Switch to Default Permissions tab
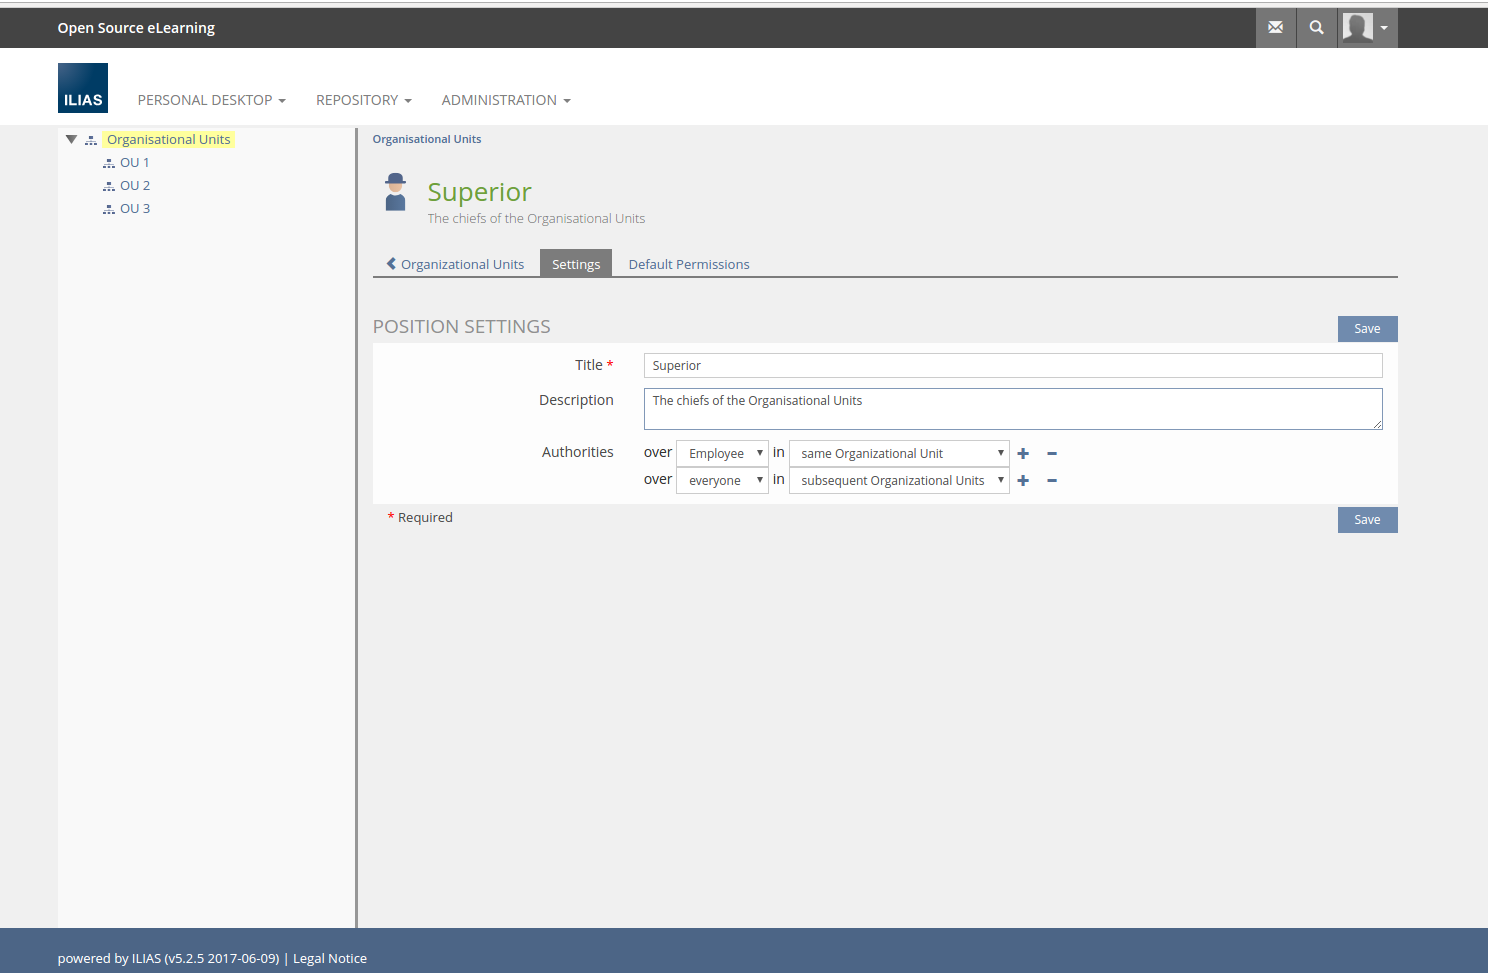 point(688,264)
